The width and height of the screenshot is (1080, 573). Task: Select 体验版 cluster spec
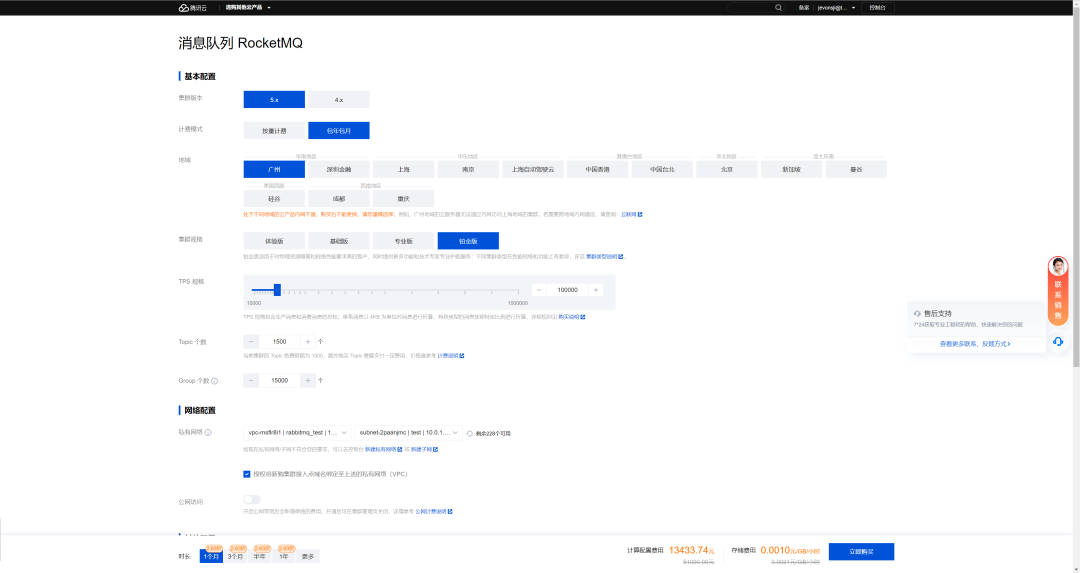coord(274,241)
